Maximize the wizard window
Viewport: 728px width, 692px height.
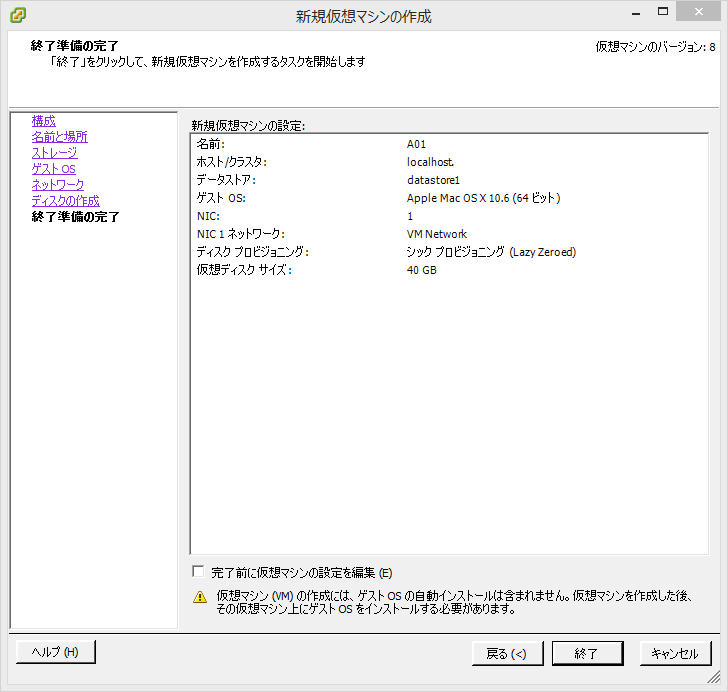[x=663, y=12]
